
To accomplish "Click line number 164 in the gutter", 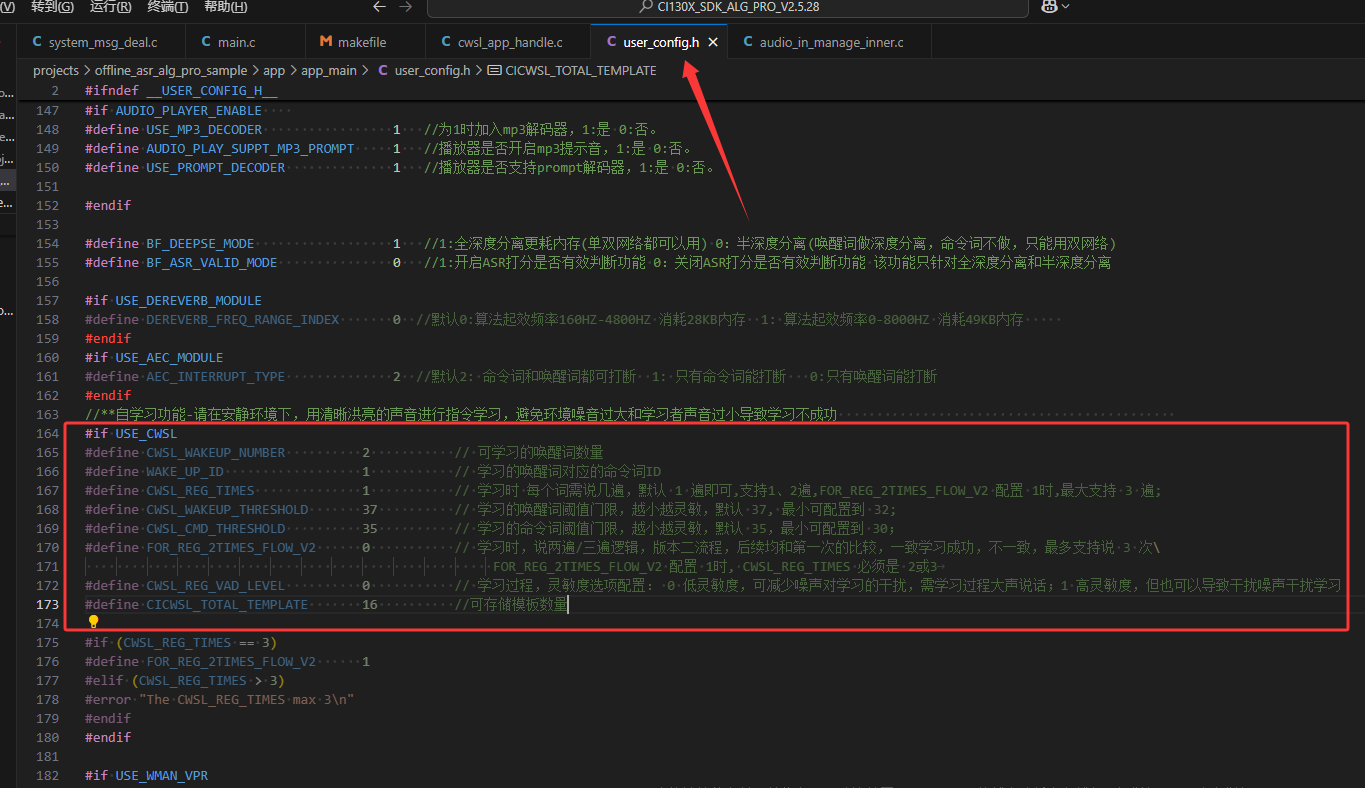I will (x=47, y=433).
